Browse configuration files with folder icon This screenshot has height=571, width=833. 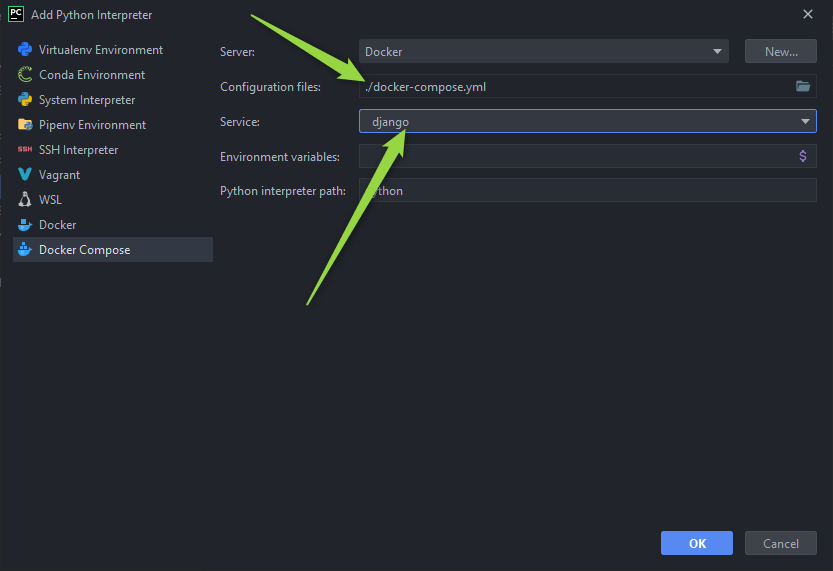pyautogui.click(x=802, y=87)
